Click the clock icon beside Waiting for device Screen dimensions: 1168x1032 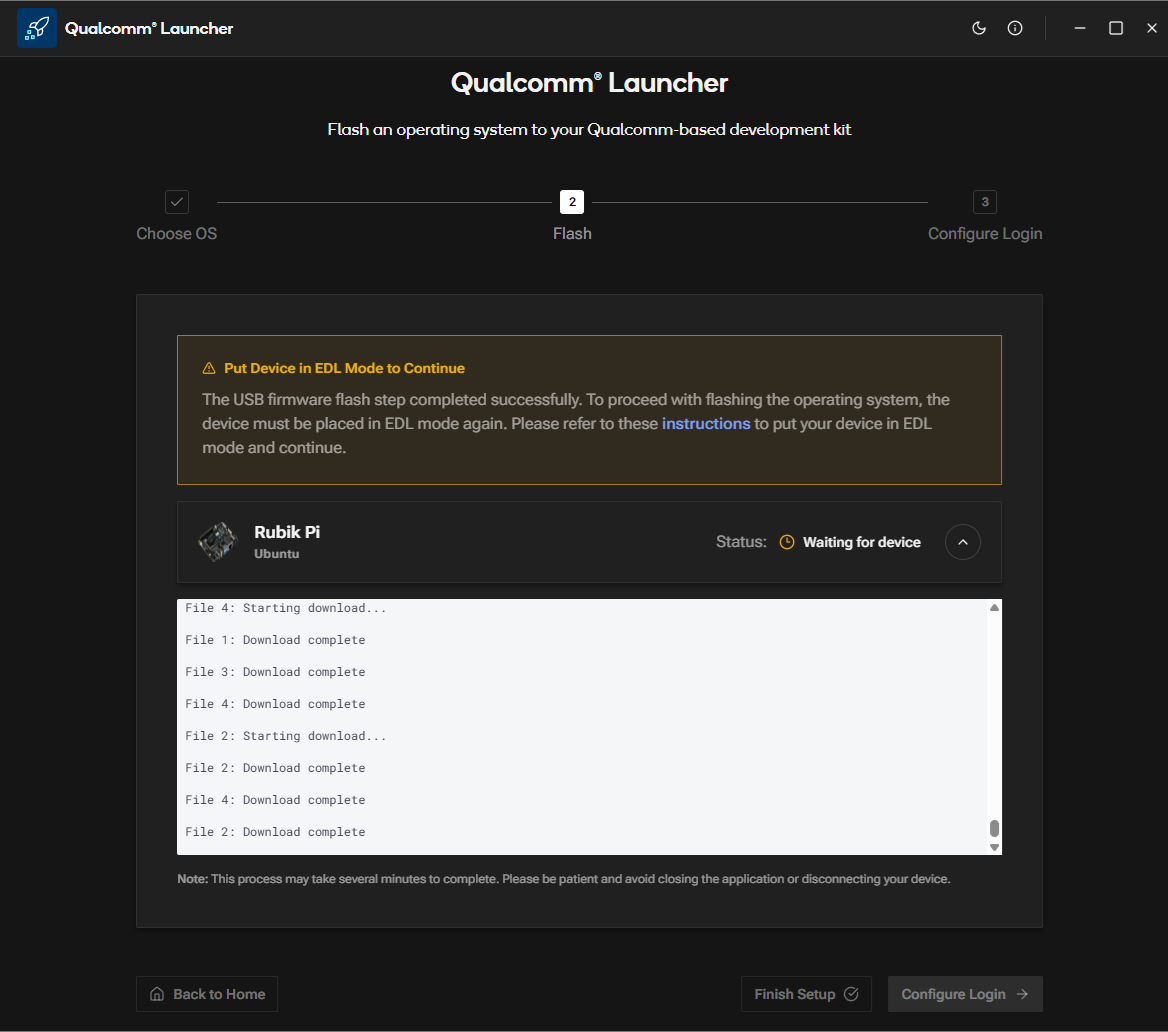[787, 542]
